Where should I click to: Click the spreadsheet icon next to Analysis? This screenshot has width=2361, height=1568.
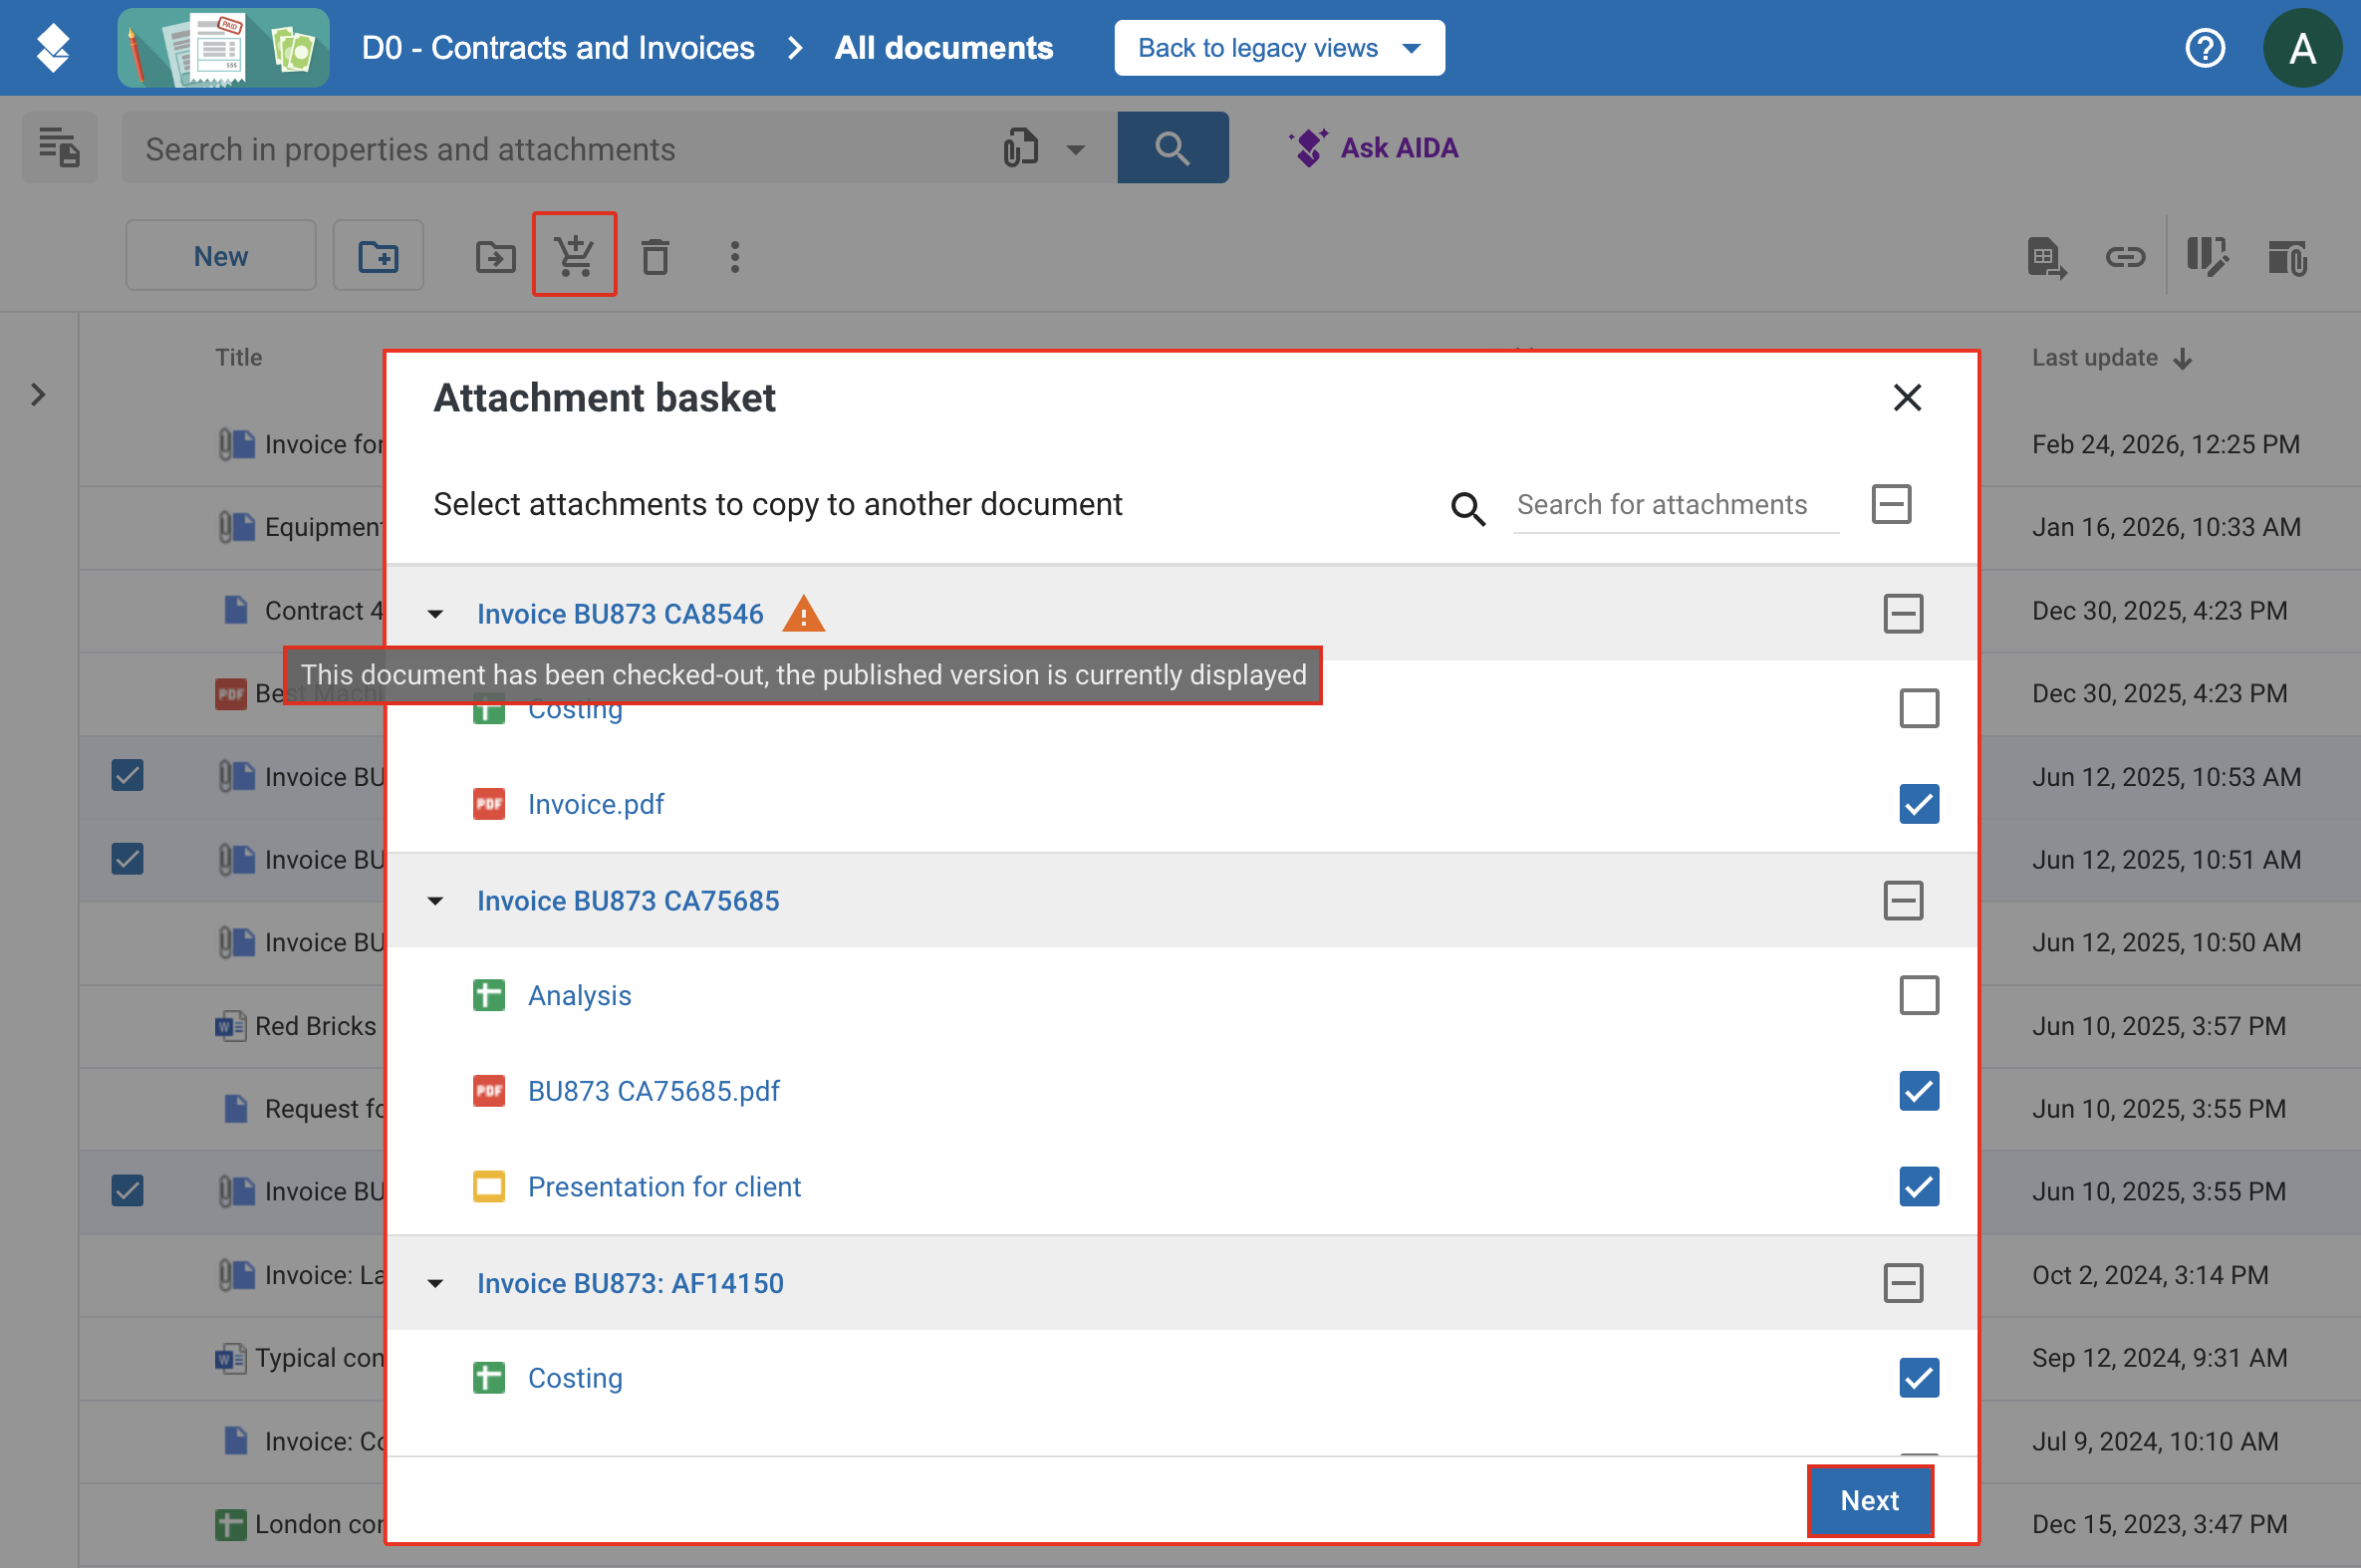click(489, 996)
